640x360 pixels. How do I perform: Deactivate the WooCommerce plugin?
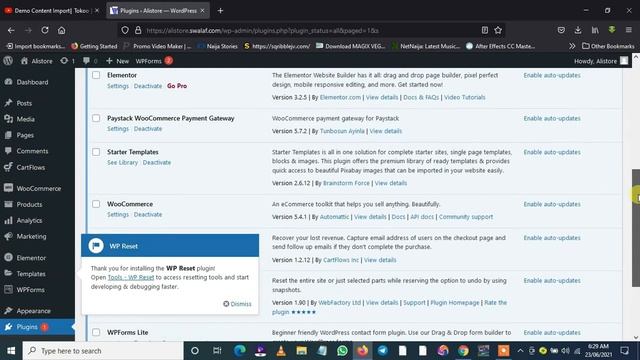click(x=148, y=214)
